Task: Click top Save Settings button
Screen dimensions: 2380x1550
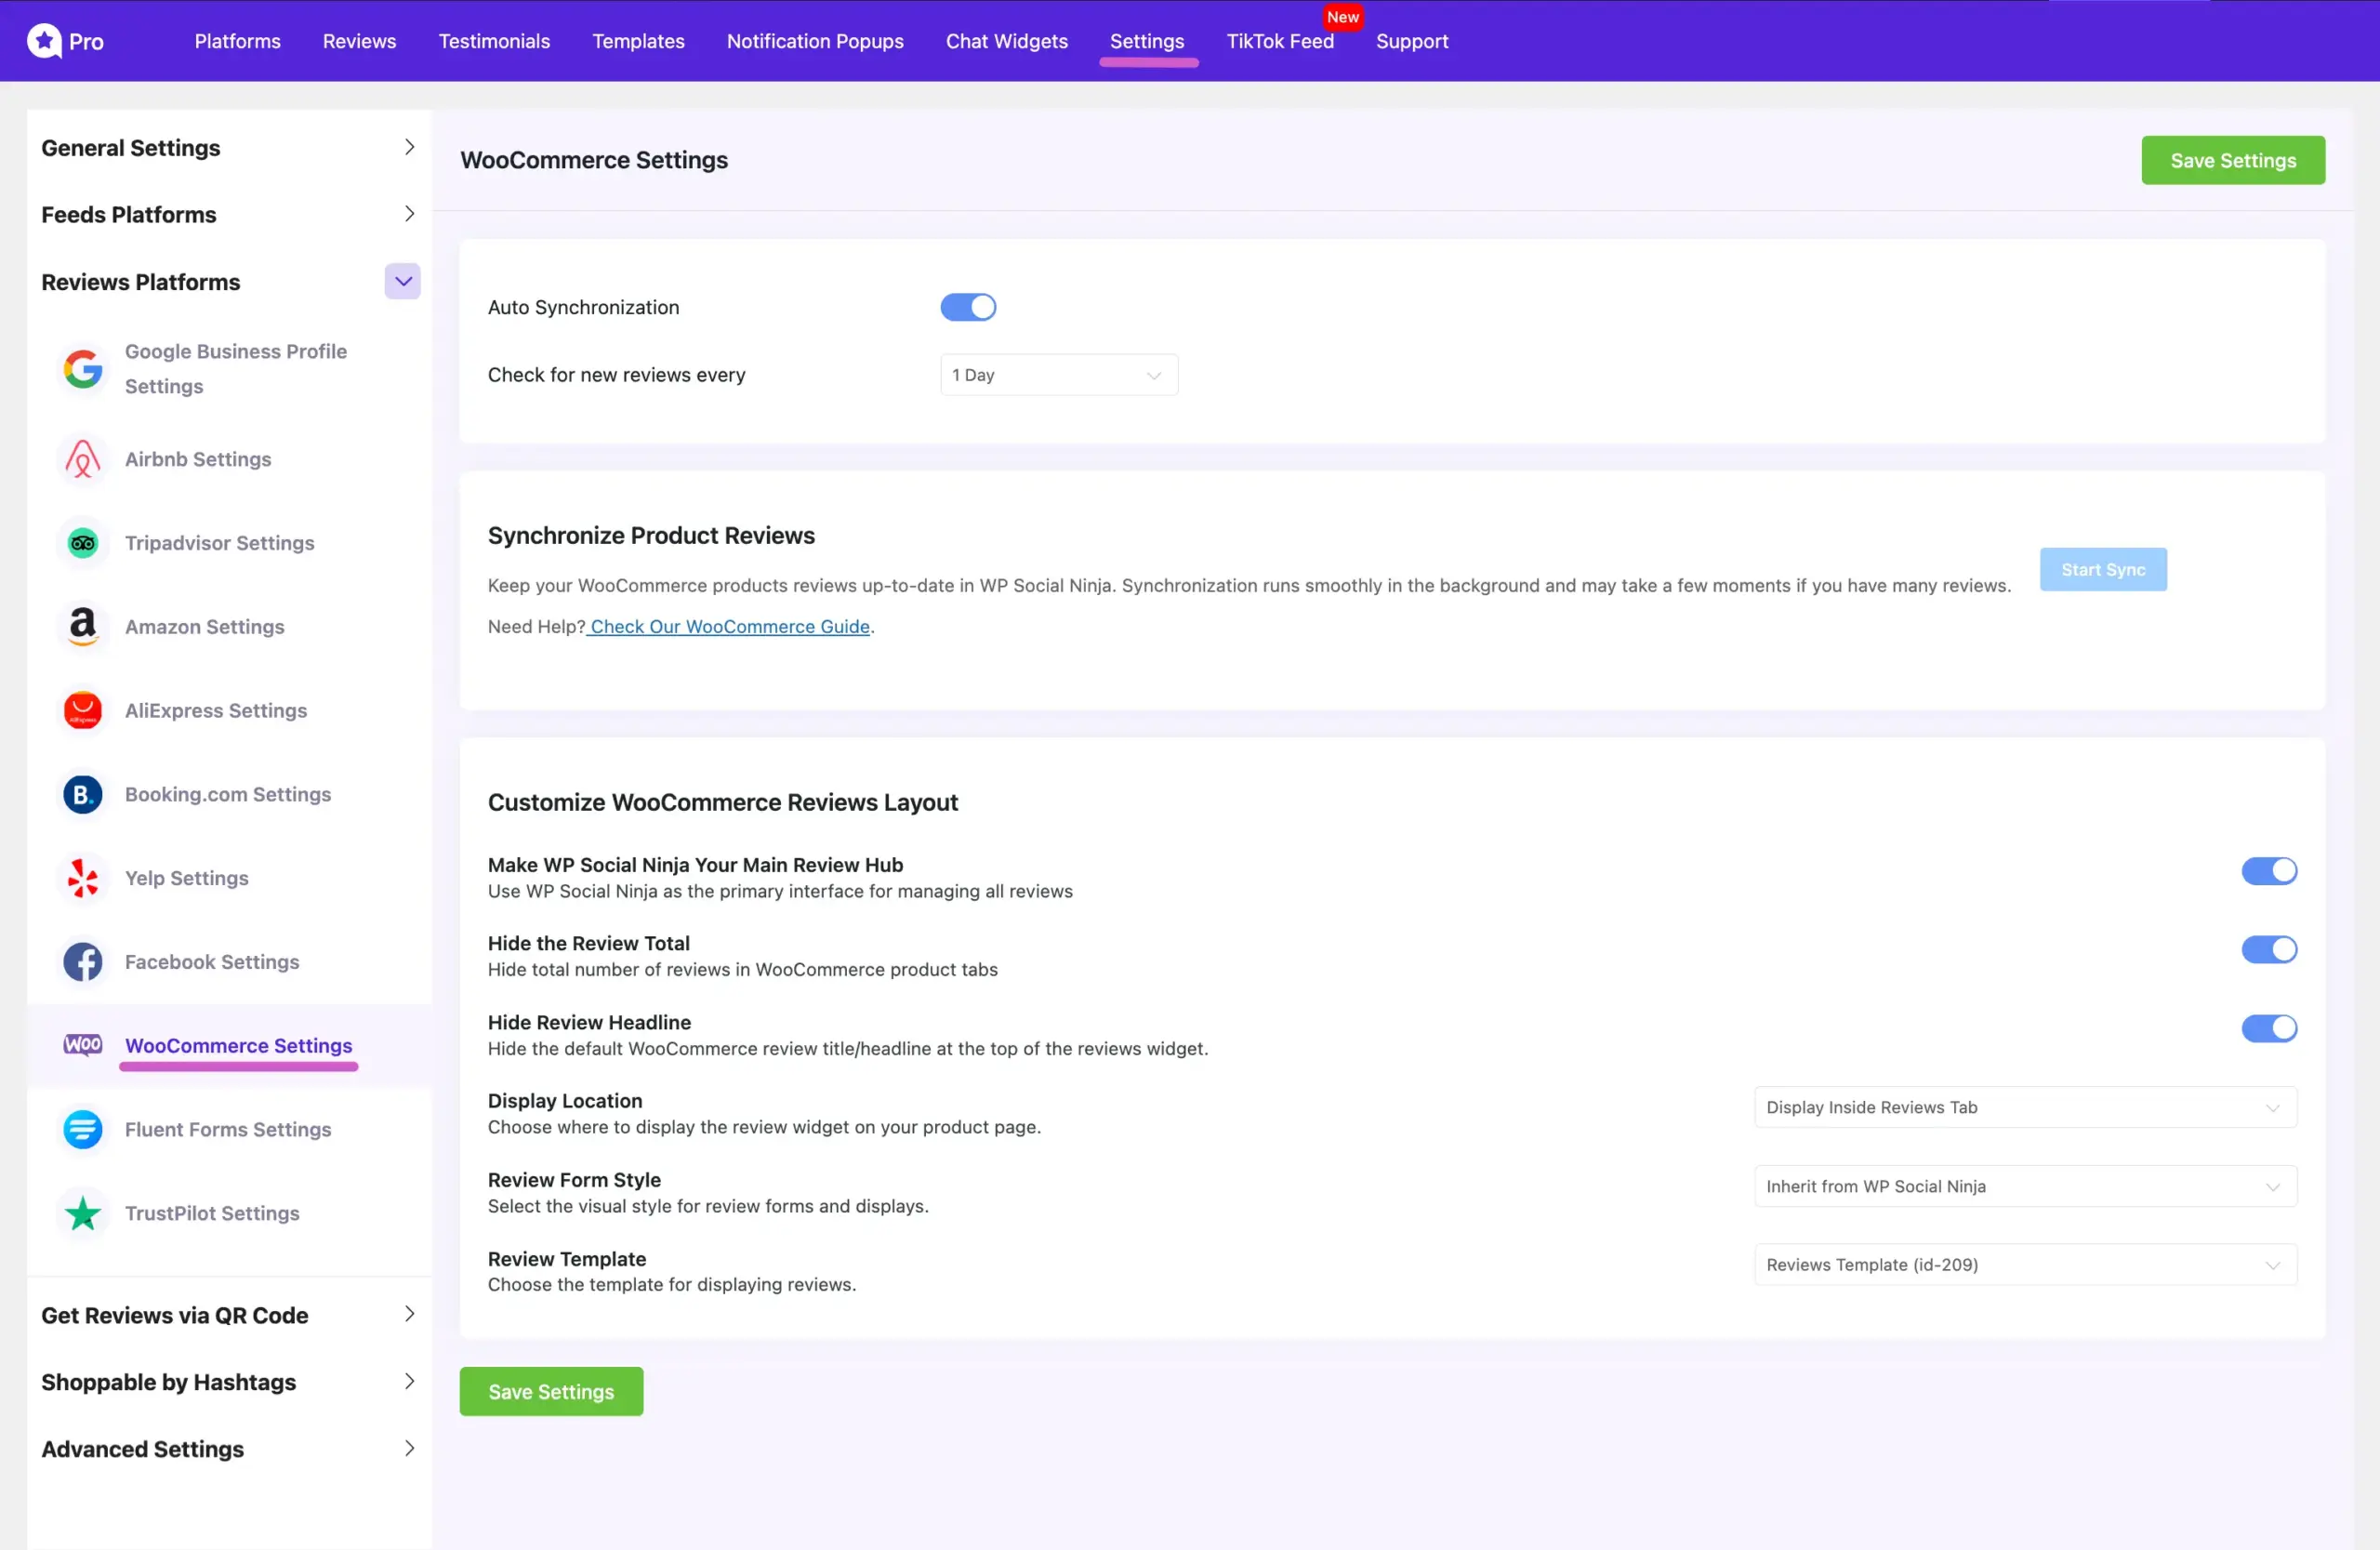Action: point(2233,160)
